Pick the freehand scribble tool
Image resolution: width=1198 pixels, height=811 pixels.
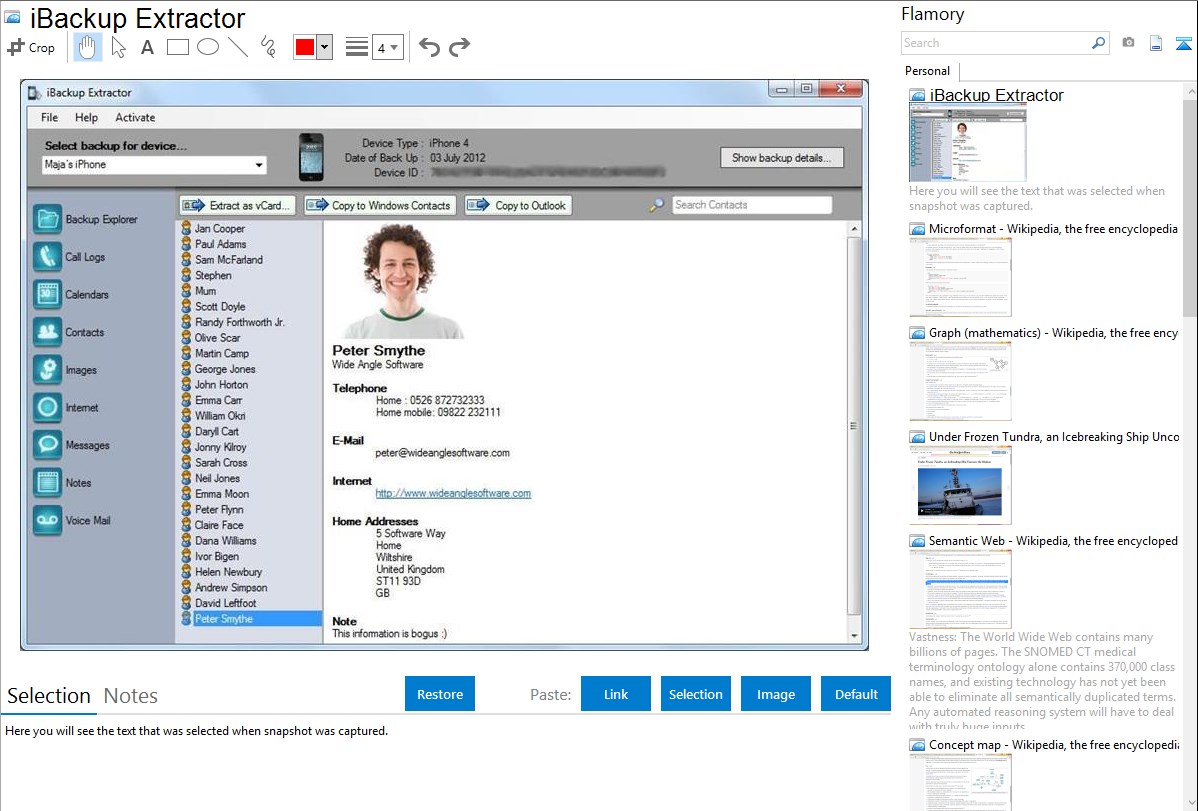click(x=268, y=47)
